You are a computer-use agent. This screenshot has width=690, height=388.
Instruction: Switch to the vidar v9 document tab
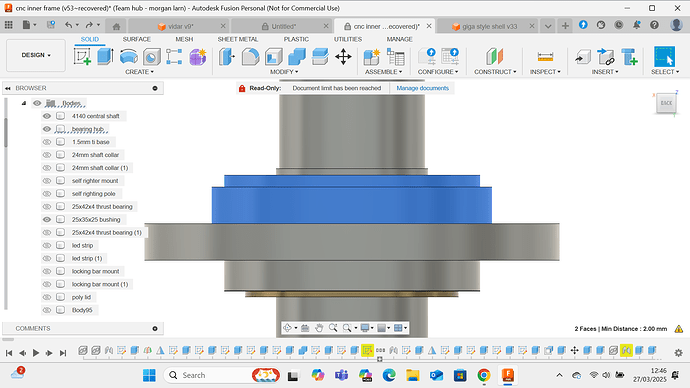[x=180, y=26]
